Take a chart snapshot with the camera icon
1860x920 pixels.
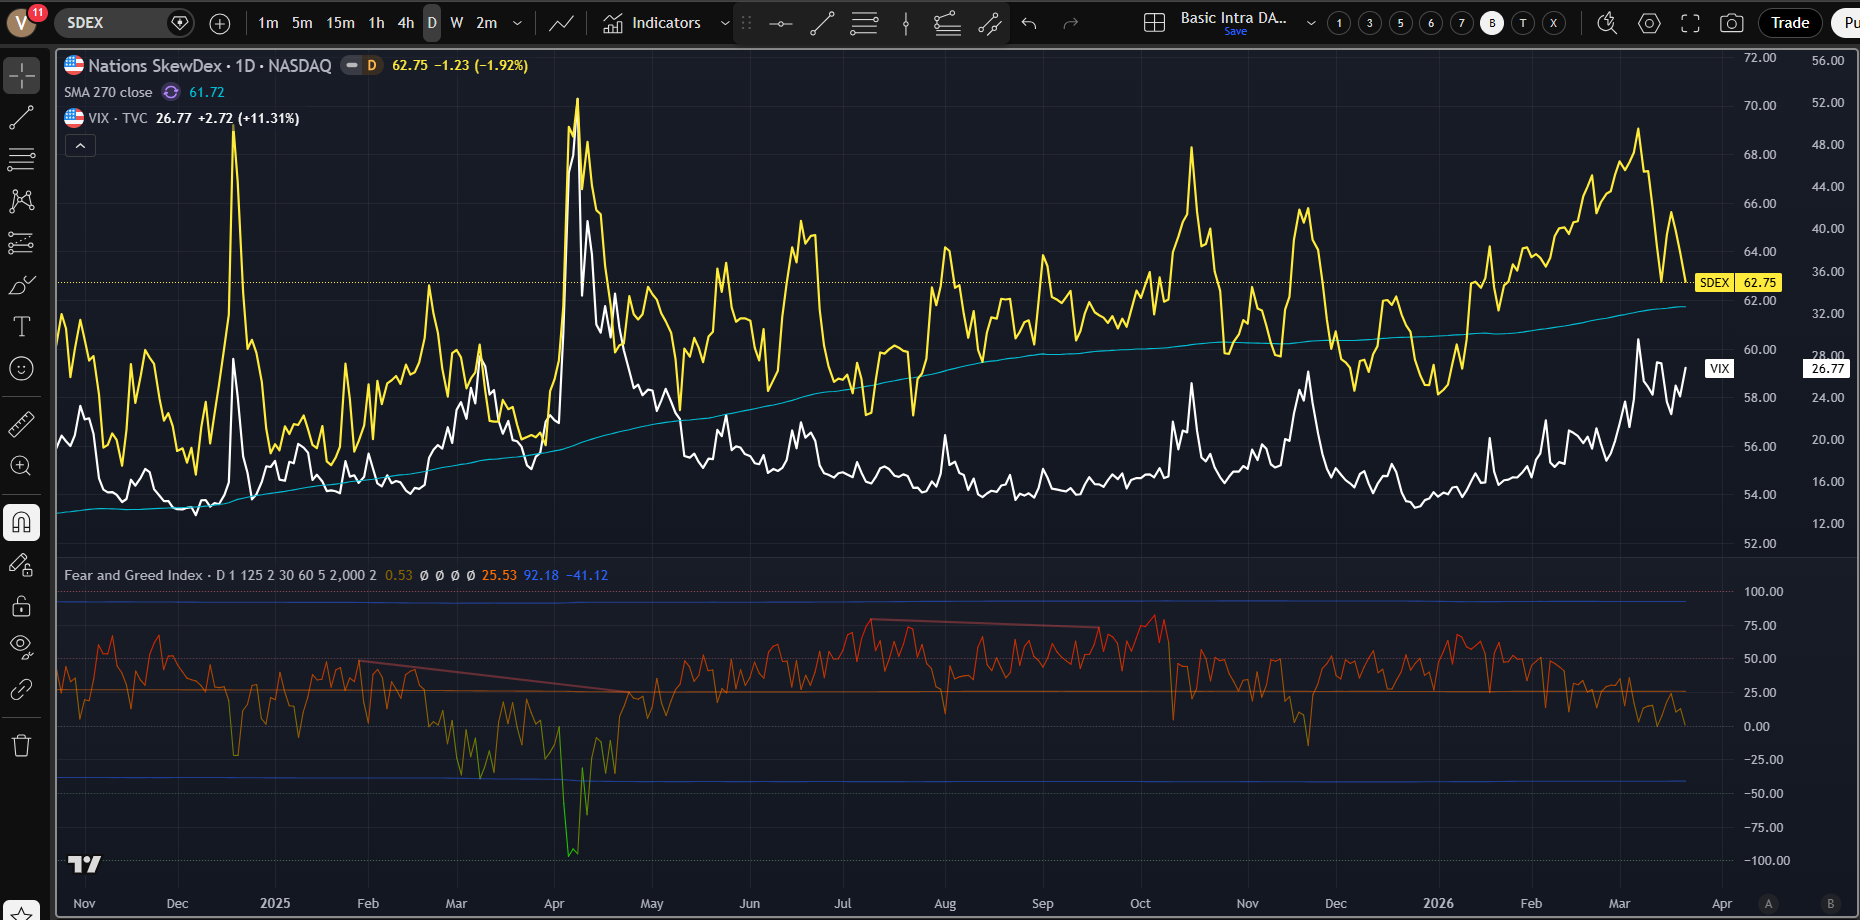(x=1732, y=23)
